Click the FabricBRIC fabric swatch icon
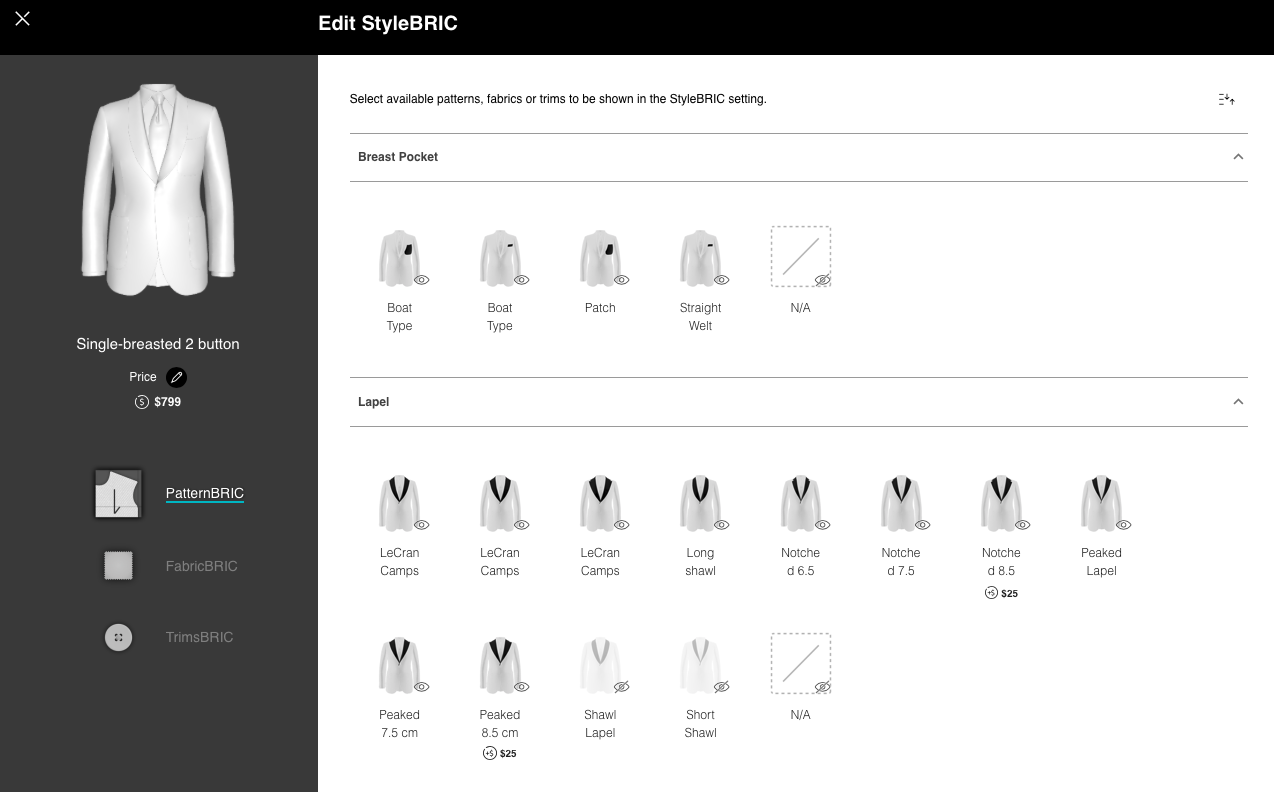This screenshot has width=1274, height=792. point(118,566)
